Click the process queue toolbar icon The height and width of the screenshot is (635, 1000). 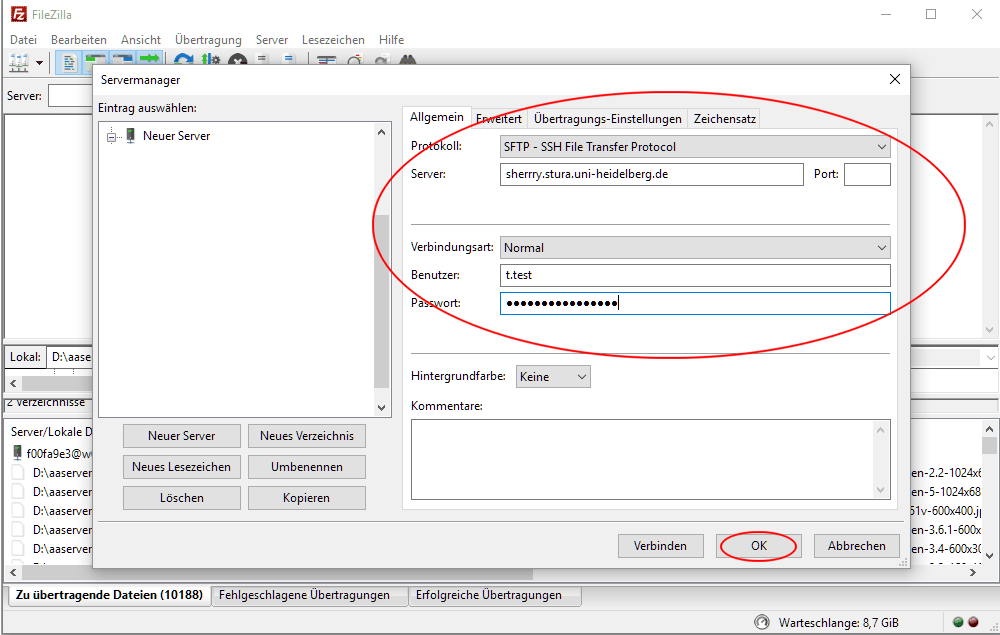210,61
